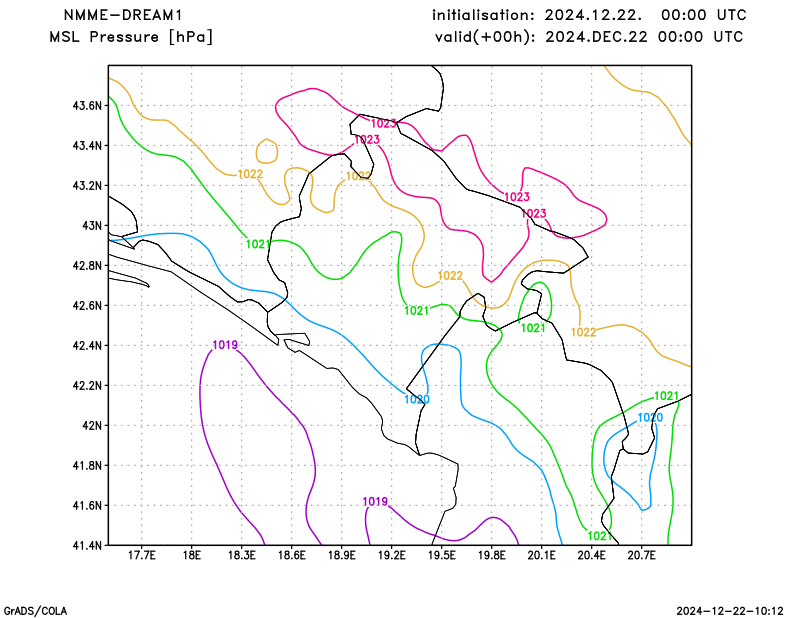Select orange 1022 contour label near 42.4N
The image size is (800, 618).
[x=583, y=332]
